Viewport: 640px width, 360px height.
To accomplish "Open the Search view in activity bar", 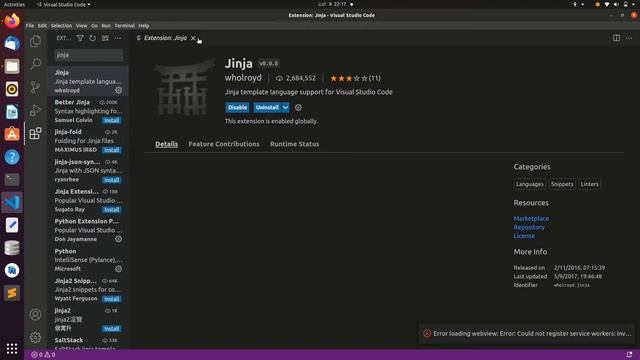I will coord(36,64).
